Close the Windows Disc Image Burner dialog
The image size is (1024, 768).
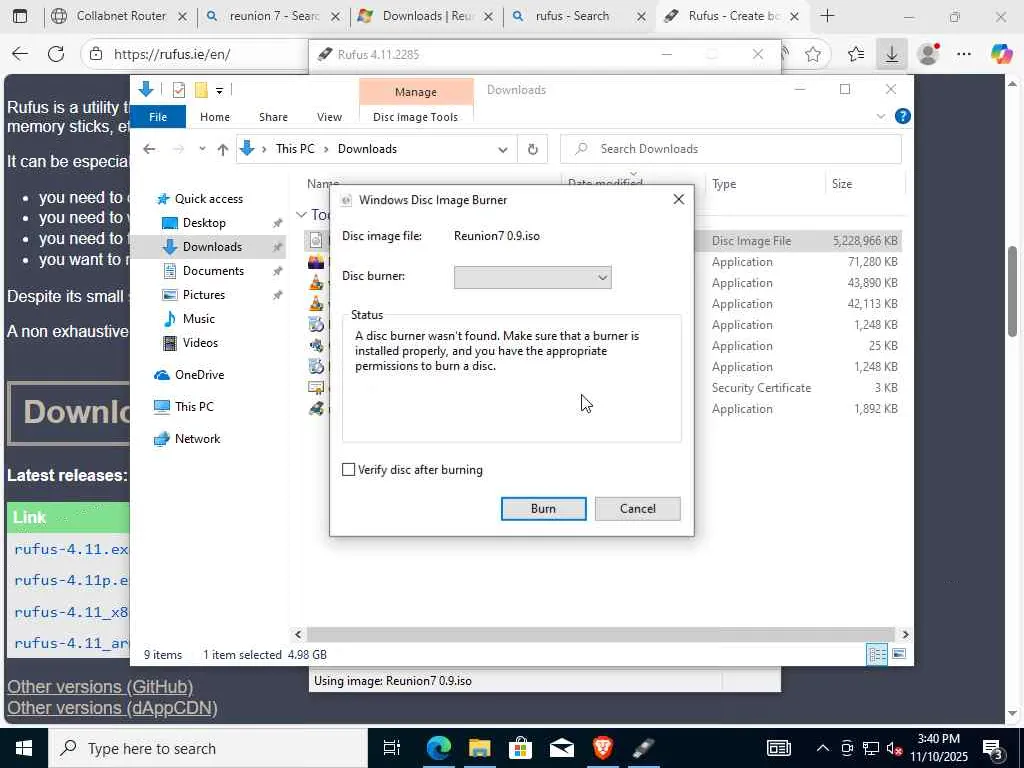coord(679,199)
